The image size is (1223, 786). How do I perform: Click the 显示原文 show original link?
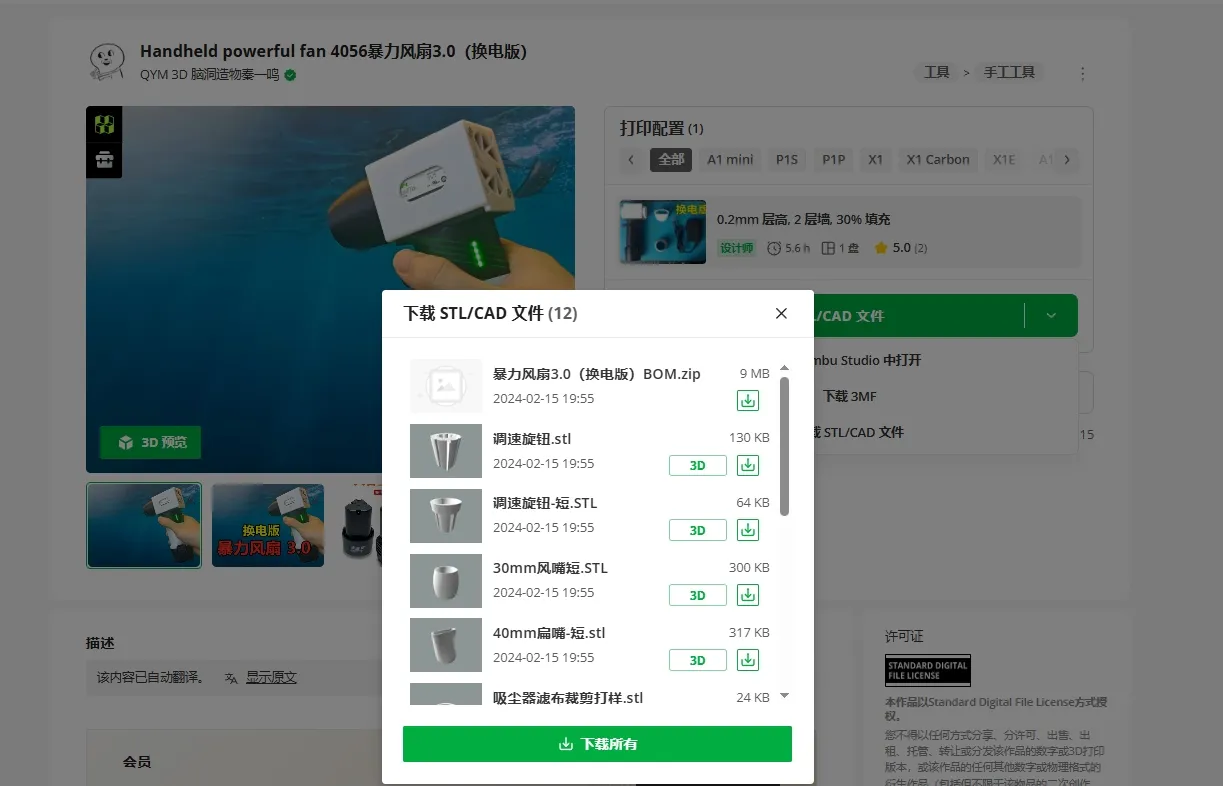pos(271,677)
